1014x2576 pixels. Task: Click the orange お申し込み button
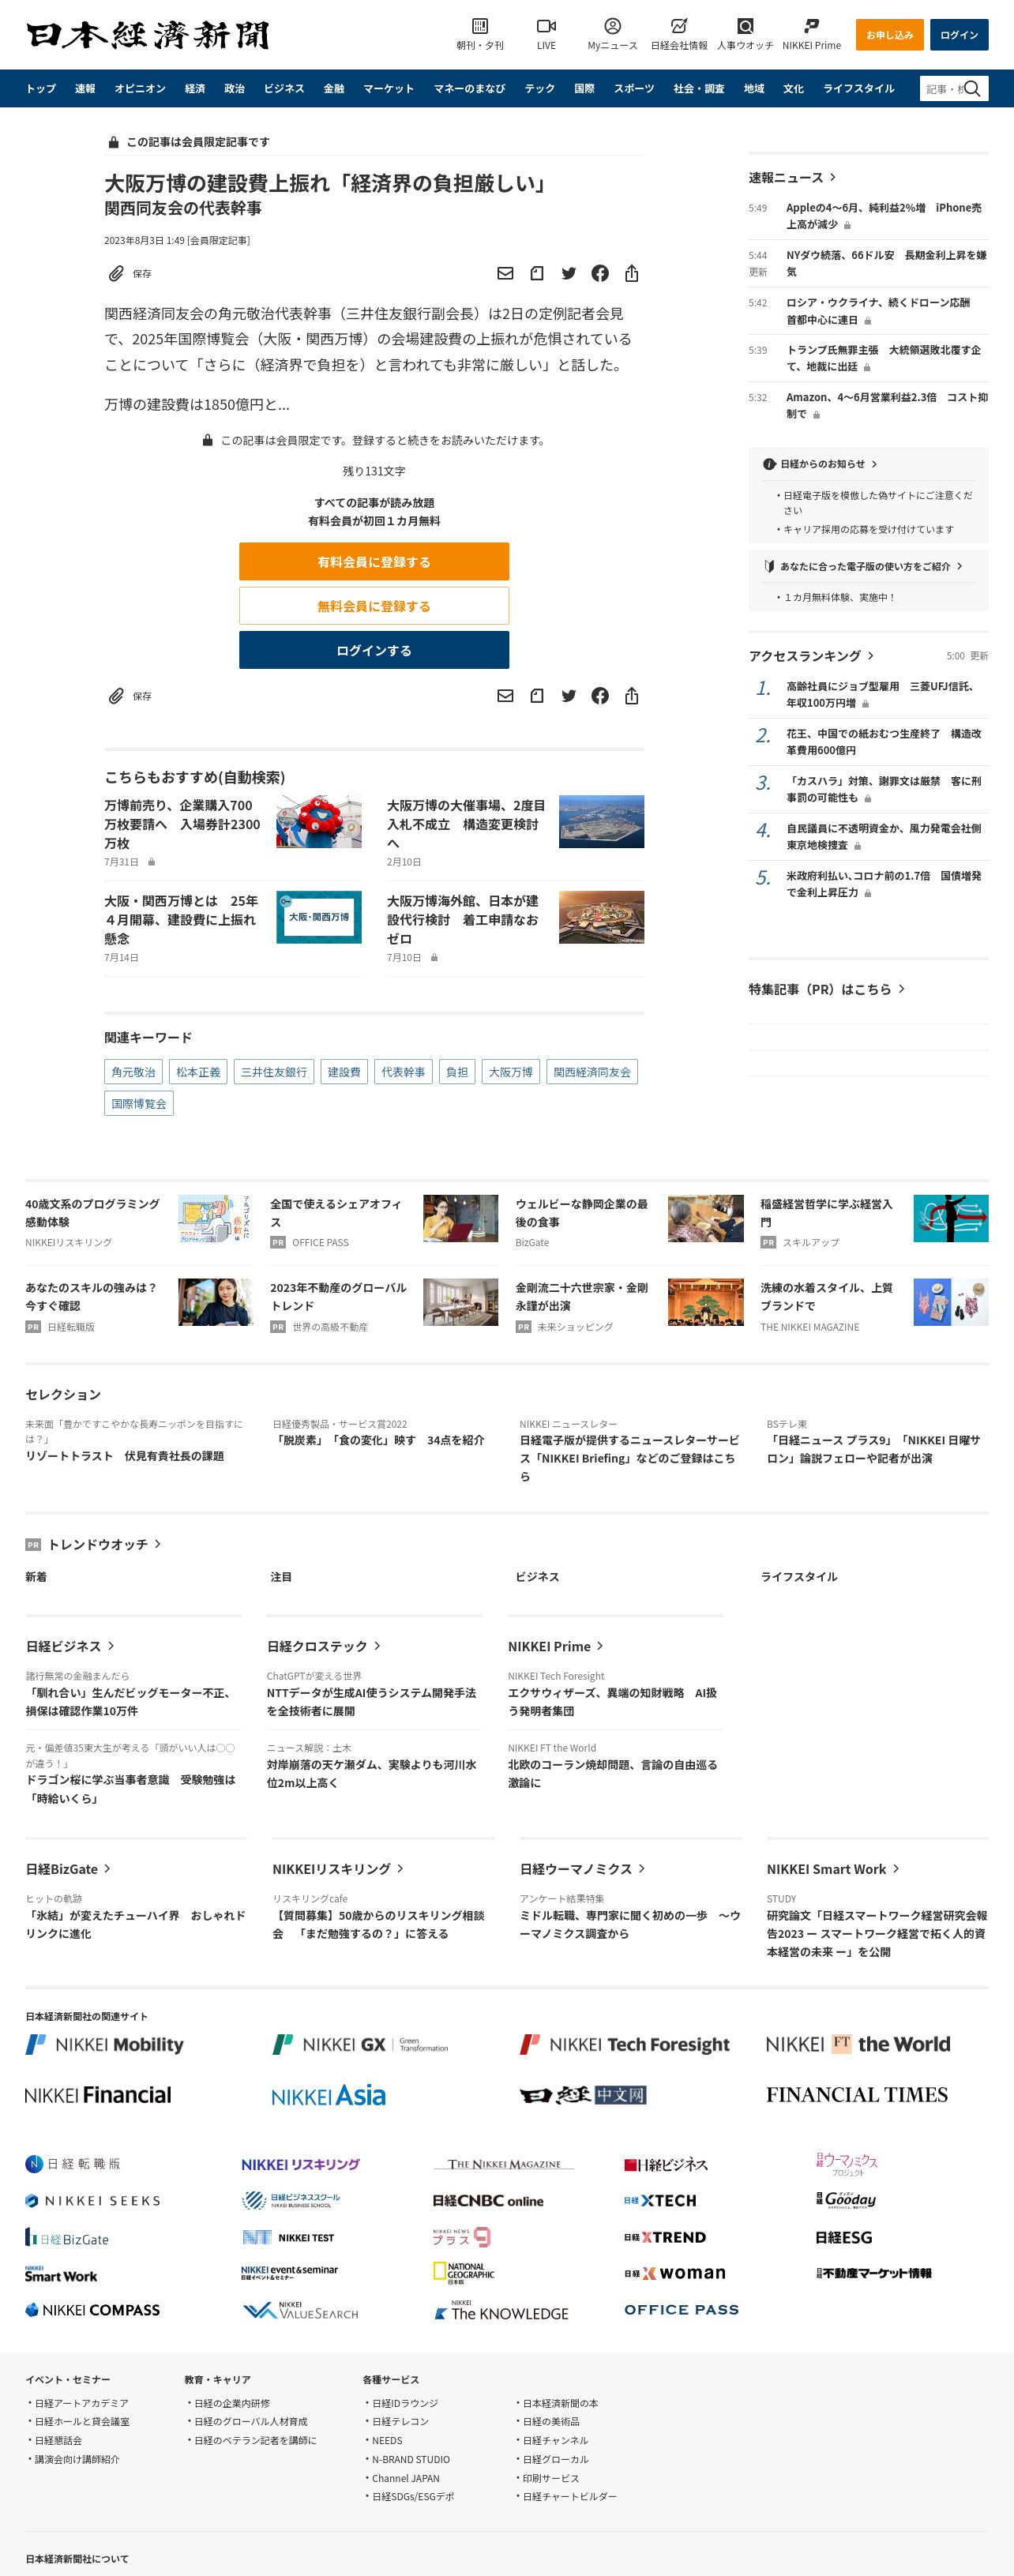click(x=890, y=35)
